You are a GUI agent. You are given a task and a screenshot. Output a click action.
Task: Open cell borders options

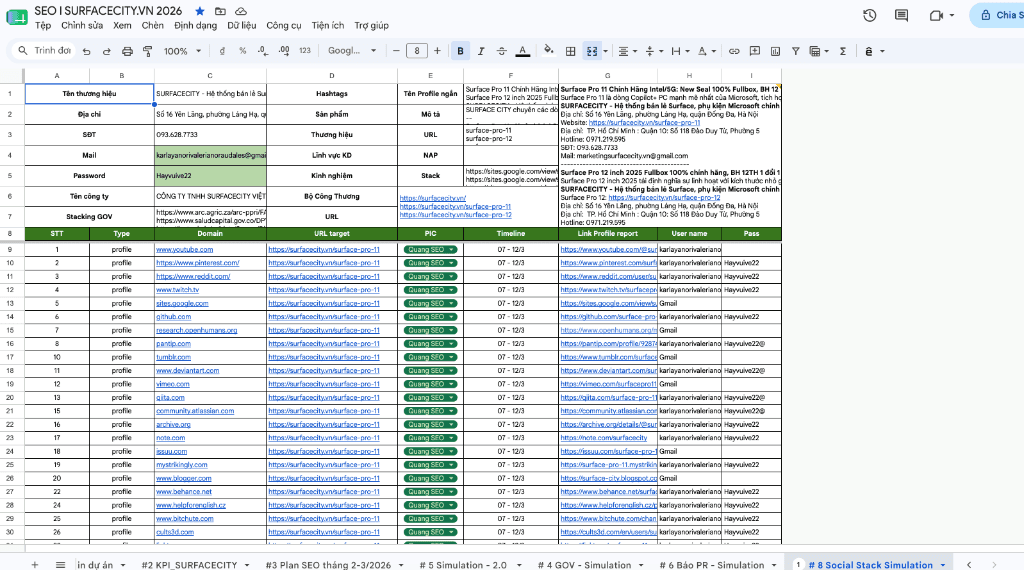570,51
